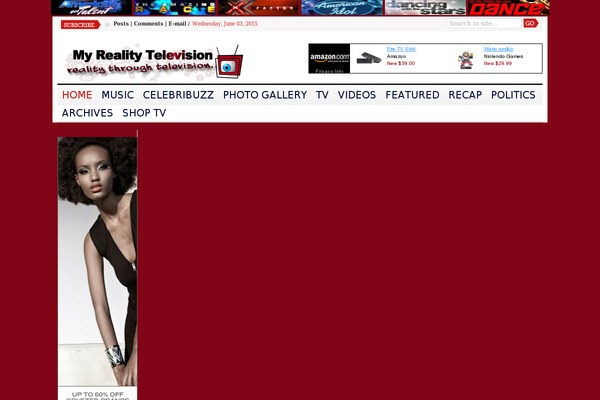Image resolution: width=600 pixels, height=400 pixels.
Task: Click the My Reality Television logo
Action: [154, 62]
